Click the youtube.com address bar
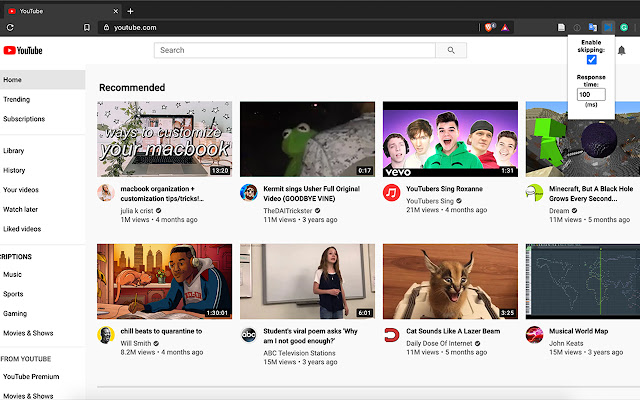 (x=288, y=27)
